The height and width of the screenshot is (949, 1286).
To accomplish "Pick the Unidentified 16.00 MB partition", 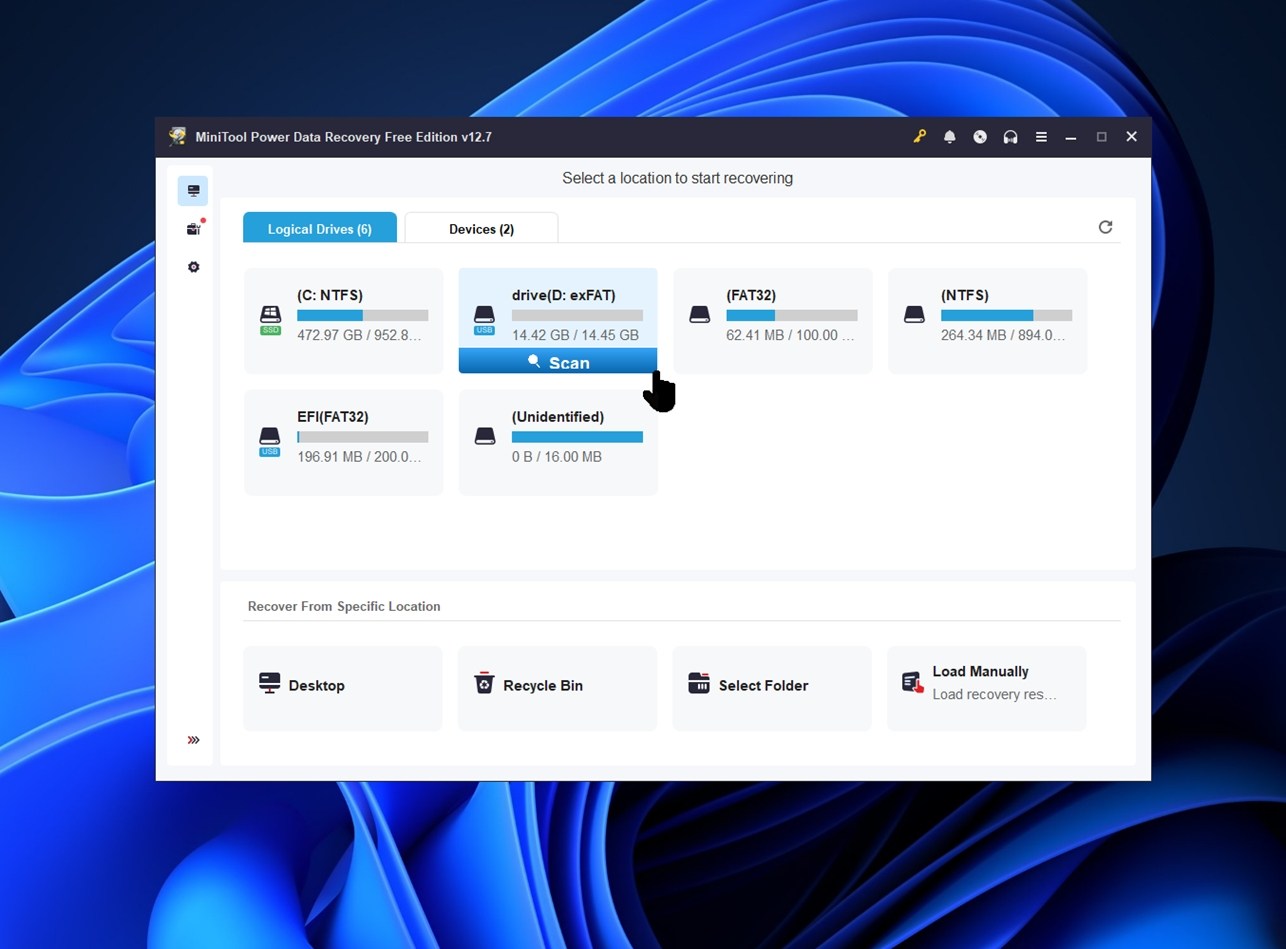I will [557, 442].
